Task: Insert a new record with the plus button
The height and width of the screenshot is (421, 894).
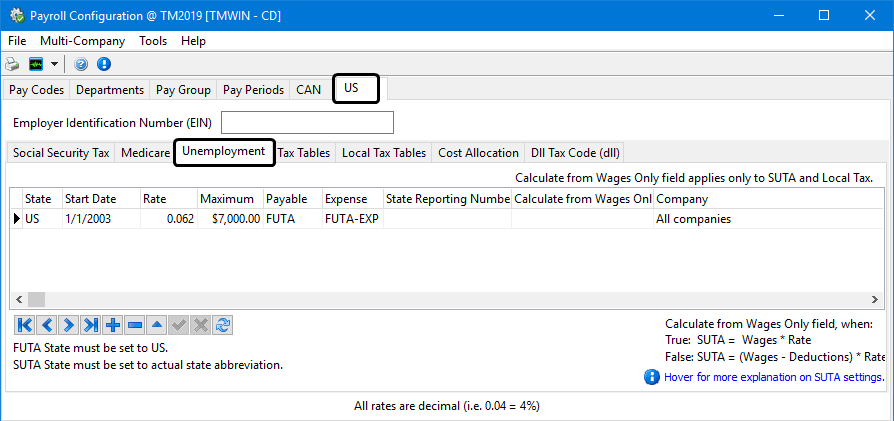Action: pyautogui.click(x=113, y=325)
